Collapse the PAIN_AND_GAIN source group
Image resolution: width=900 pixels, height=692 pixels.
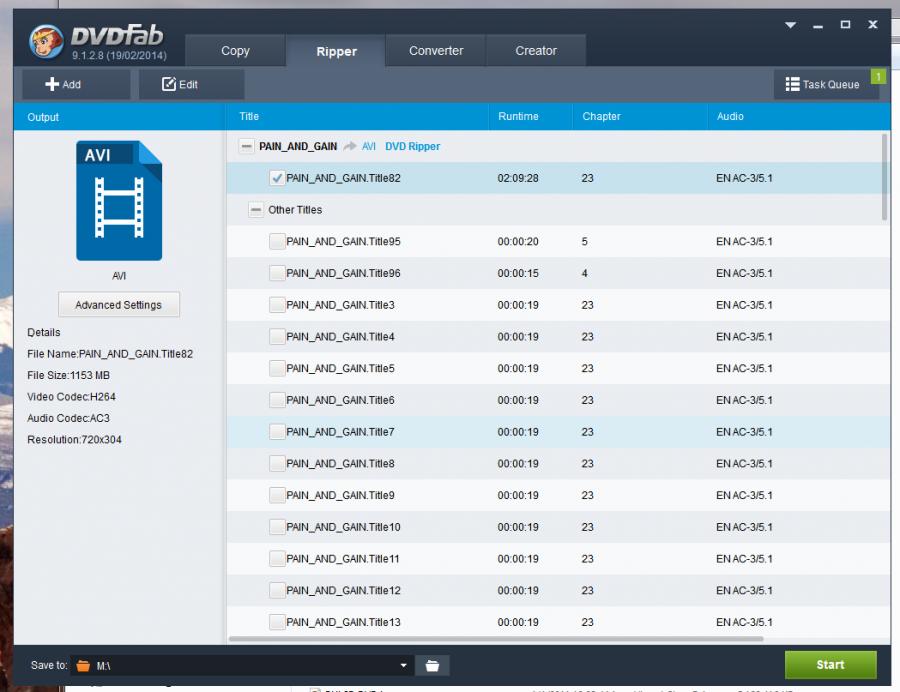pyautogui.click(x=246, y=146)
